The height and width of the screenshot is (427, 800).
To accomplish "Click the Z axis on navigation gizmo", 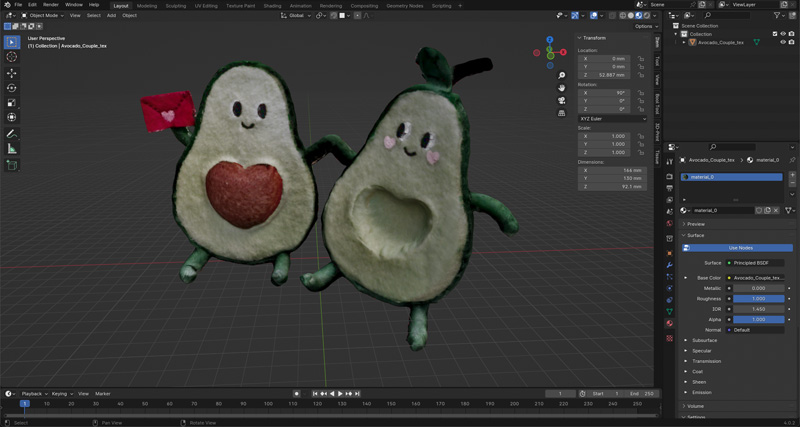I will click(549, 39).
